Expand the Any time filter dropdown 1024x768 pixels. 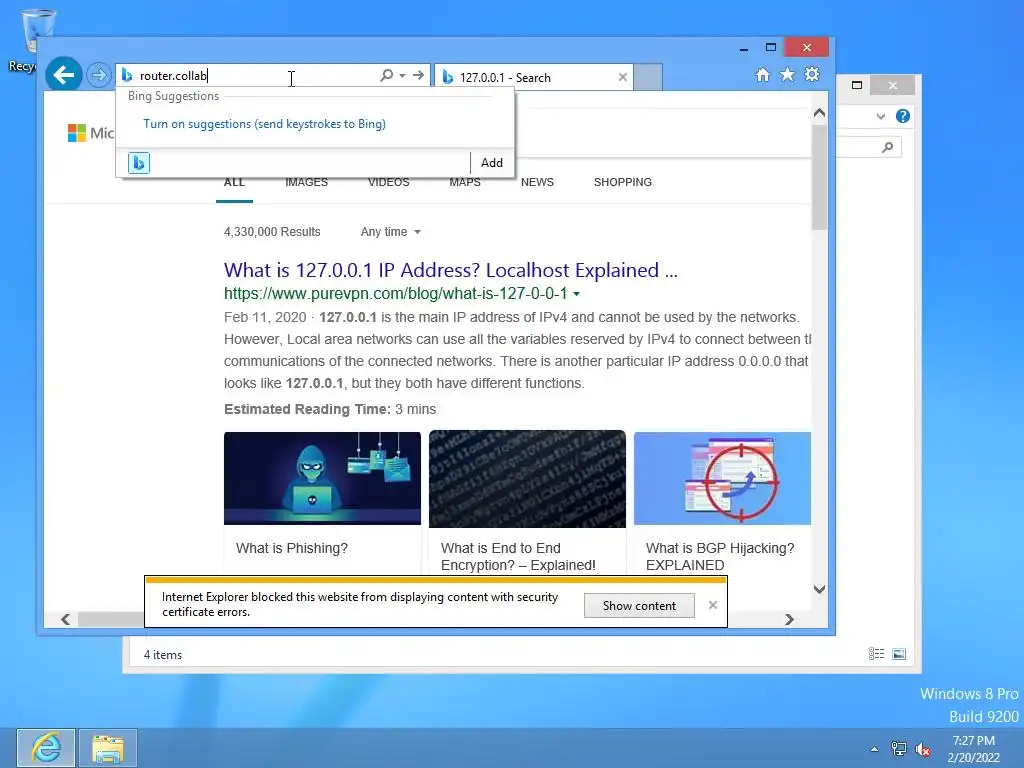coord(391,232)
